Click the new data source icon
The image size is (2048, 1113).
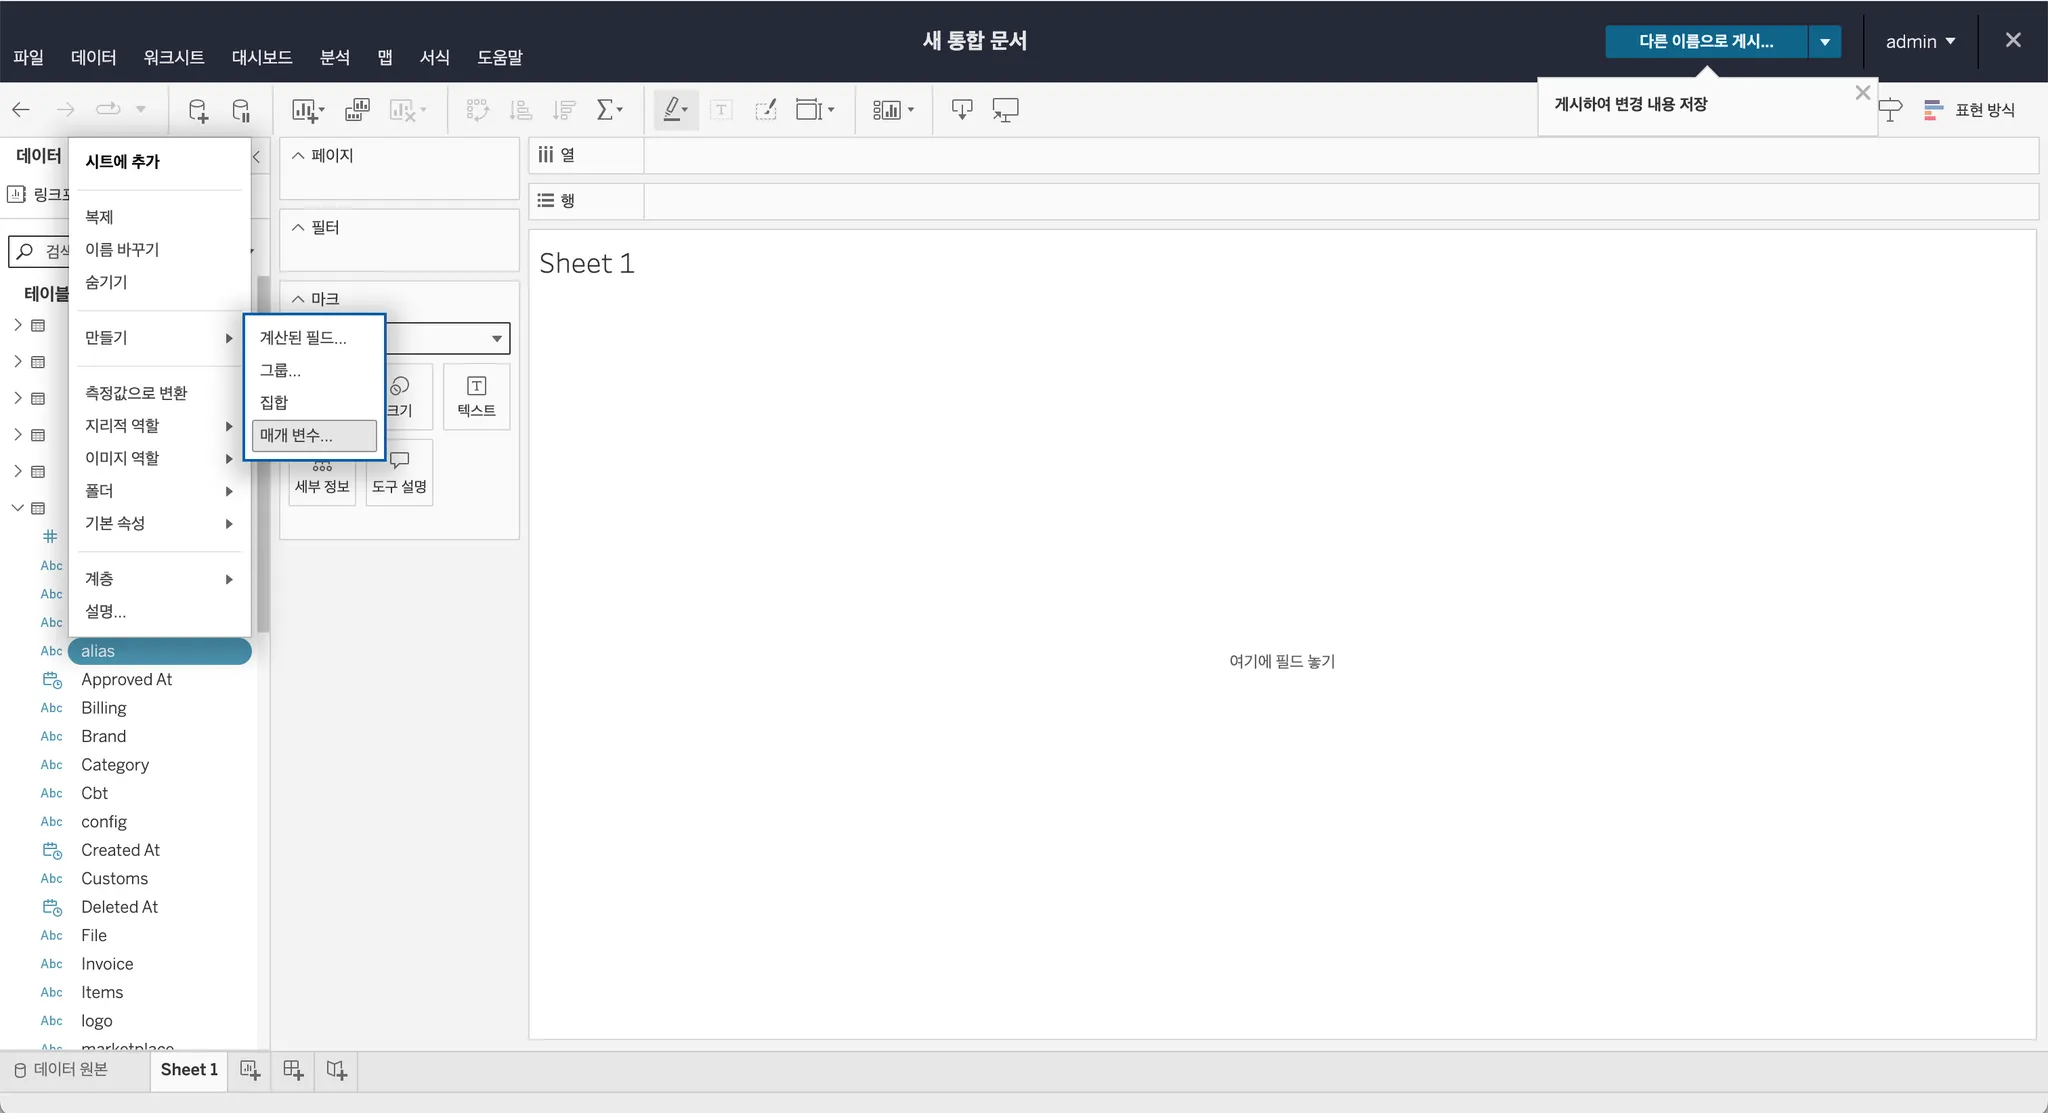tap(198, 110)
